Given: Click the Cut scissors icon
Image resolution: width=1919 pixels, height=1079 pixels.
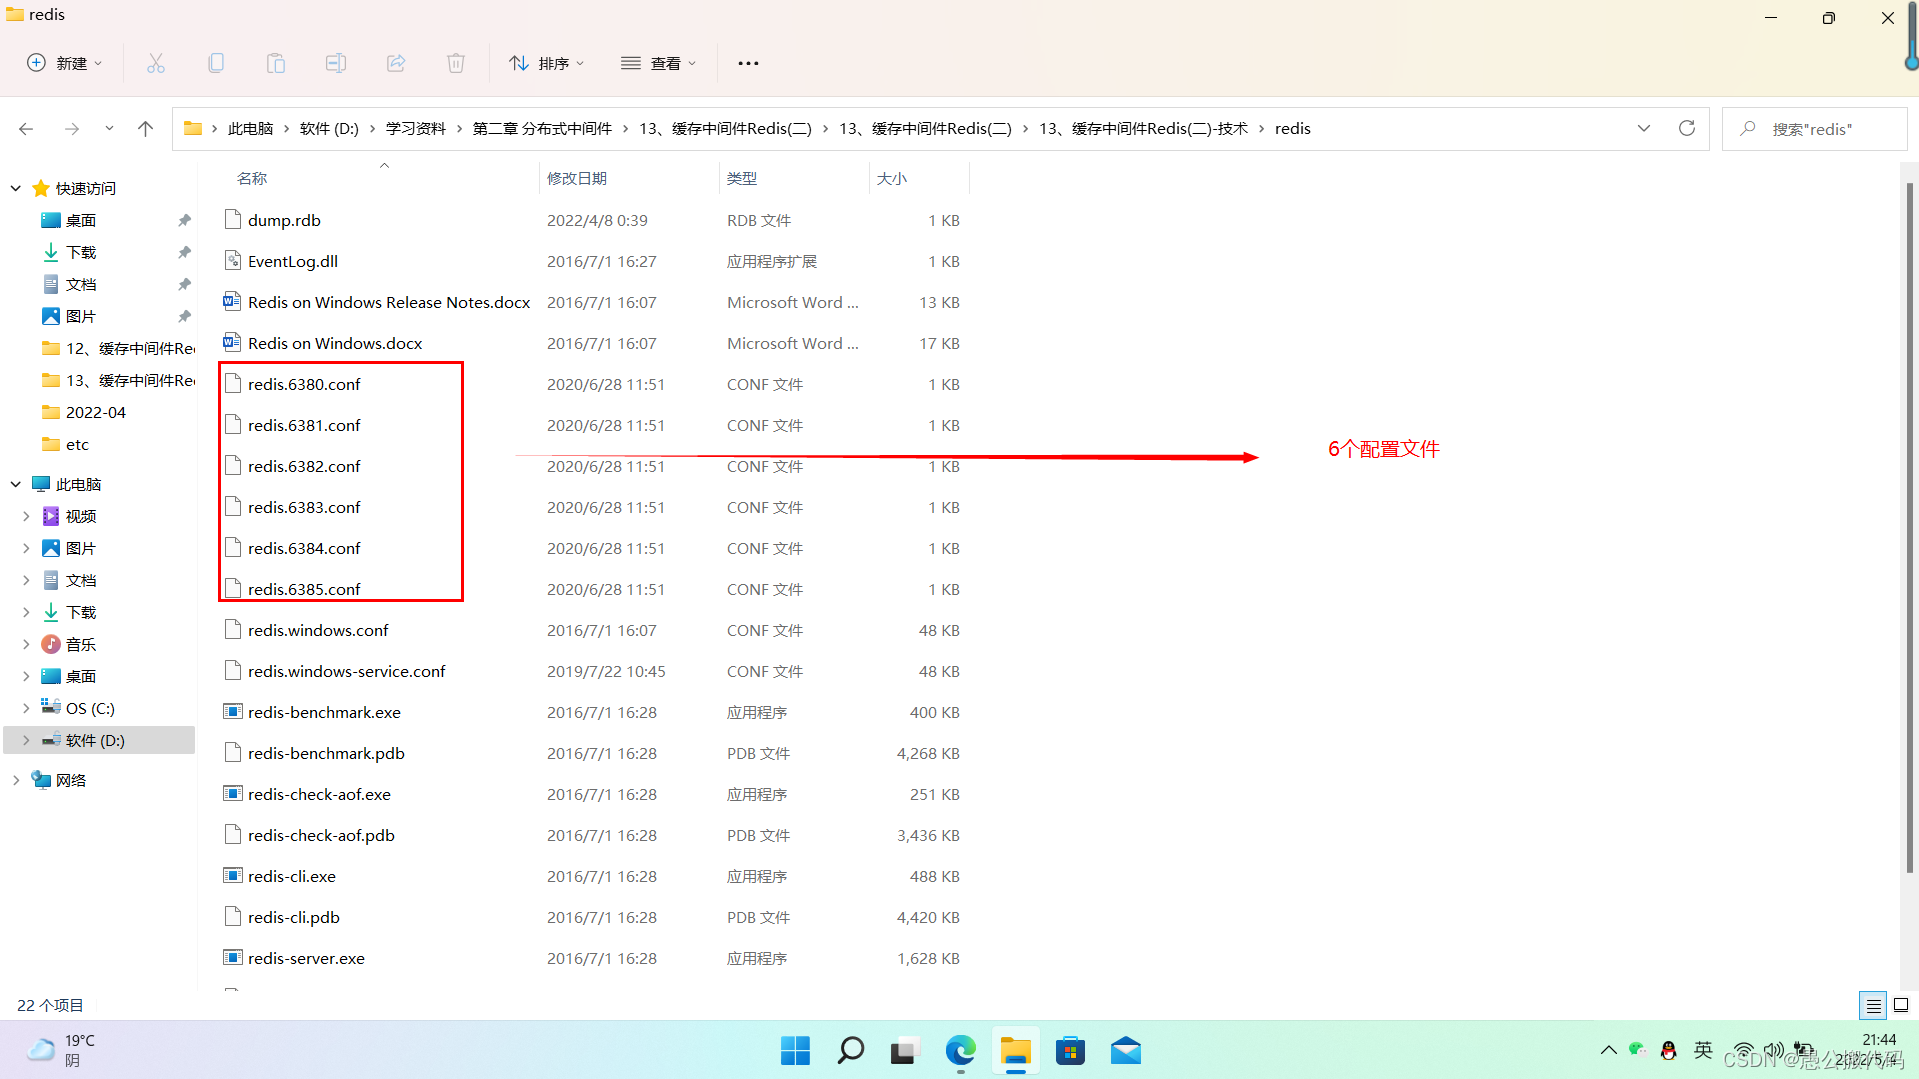Looking at the screenshot, I should 156,63.
